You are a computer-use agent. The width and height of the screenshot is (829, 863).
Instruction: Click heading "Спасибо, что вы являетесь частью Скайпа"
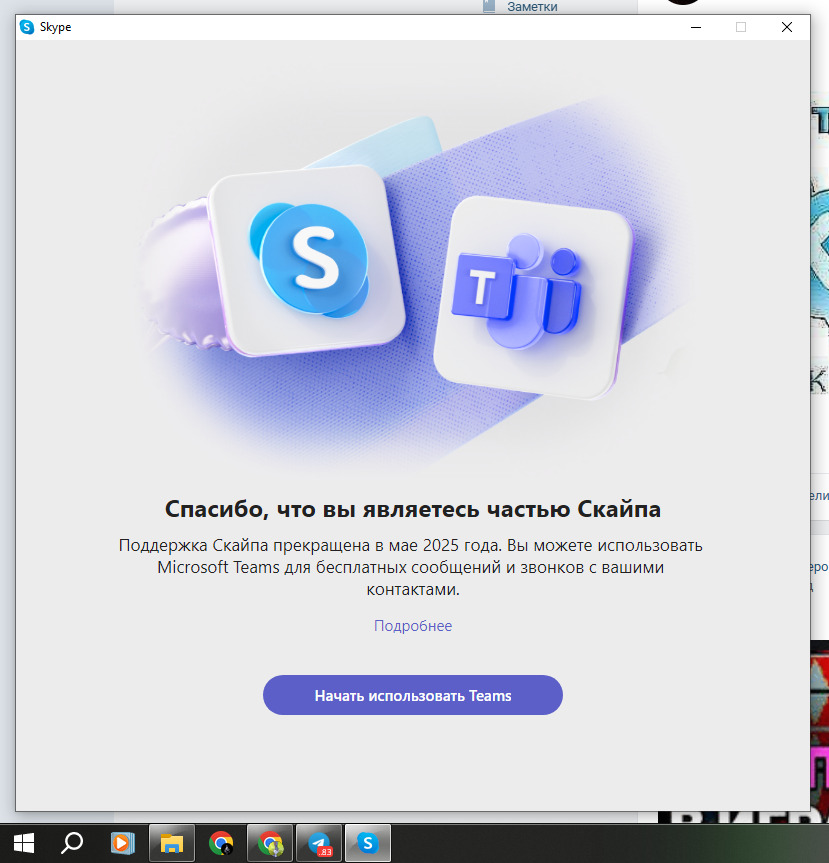coord(413,509)
